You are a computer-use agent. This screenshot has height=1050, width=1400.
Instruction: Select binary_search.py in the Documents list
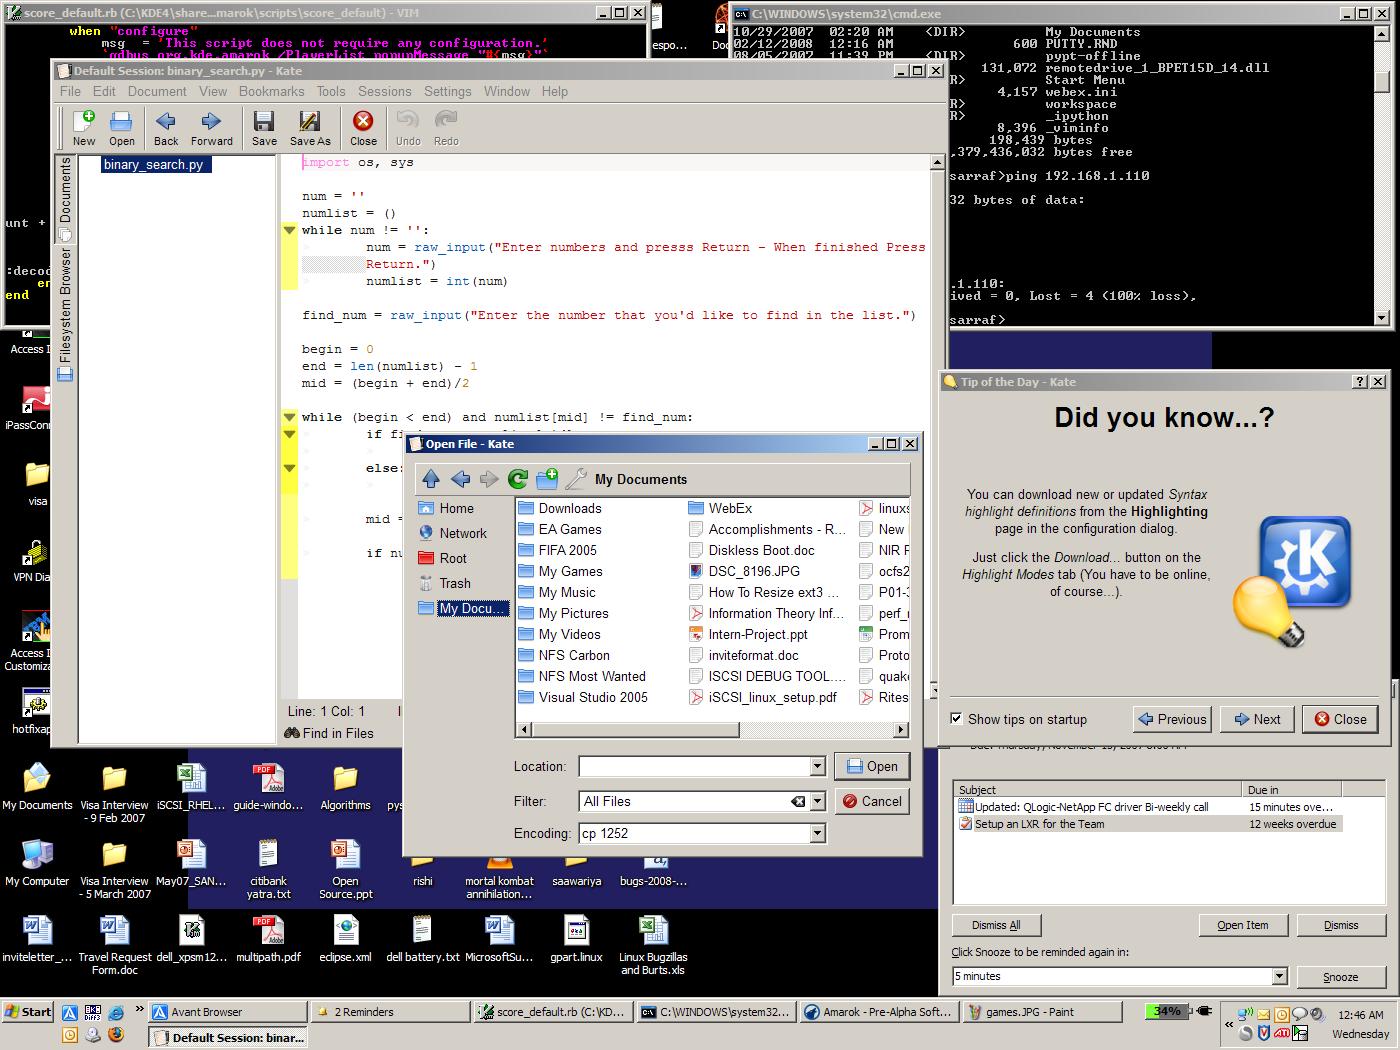(x=153, y=164)
